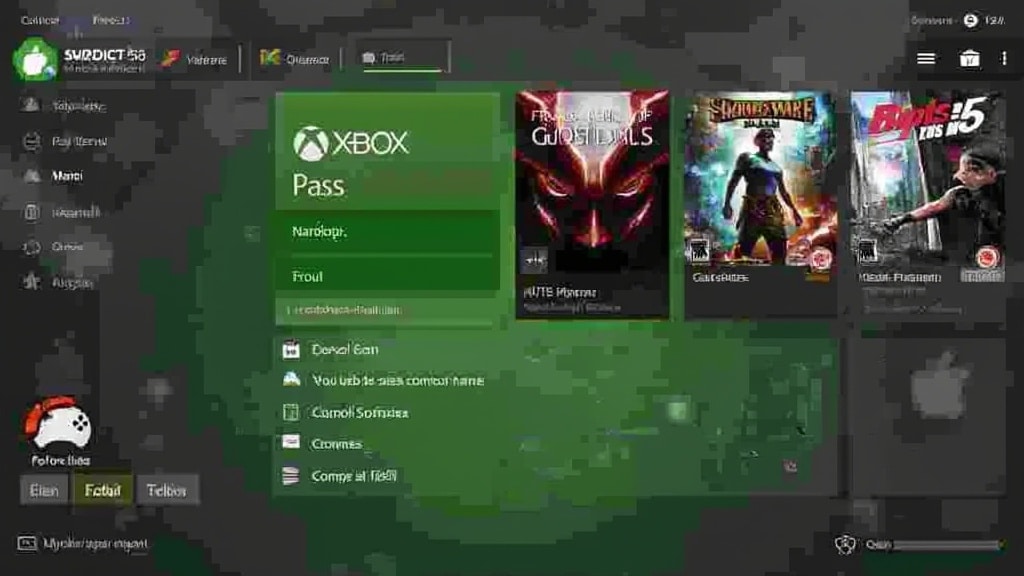
Task: Click the emblem icon beside bottom-right slider
Action: pyautogui.click(x=846, y=543)
